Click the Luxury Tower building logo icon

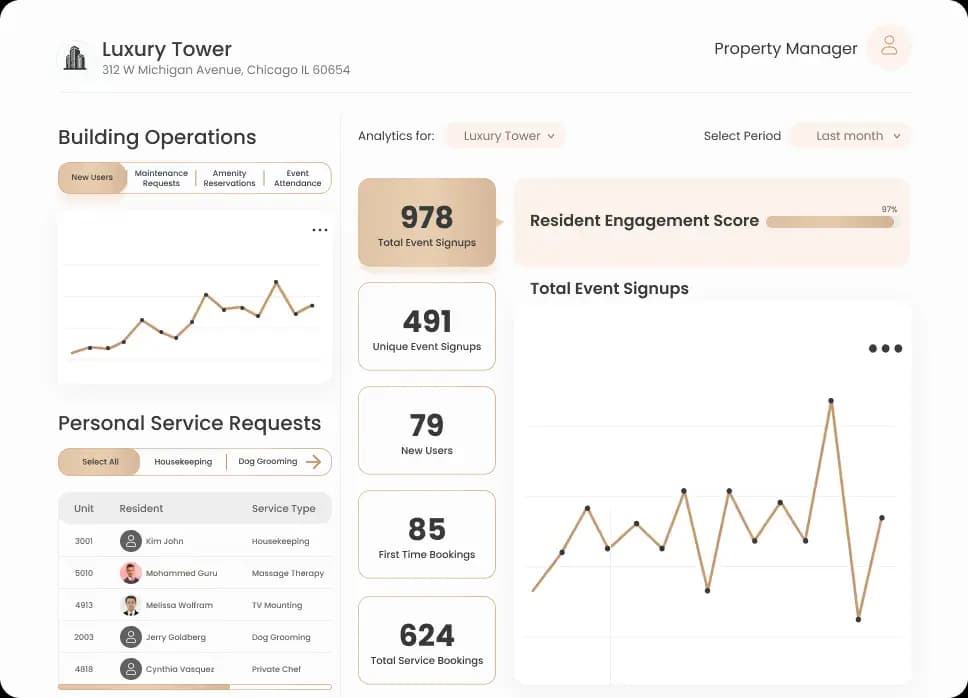[x=75, y=58]
